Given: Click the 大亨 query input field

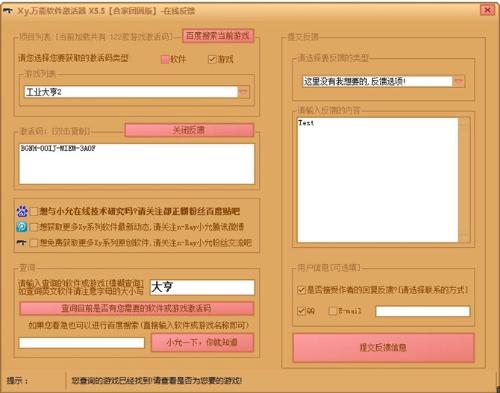Looking at the screenshot, I should 202,287.
